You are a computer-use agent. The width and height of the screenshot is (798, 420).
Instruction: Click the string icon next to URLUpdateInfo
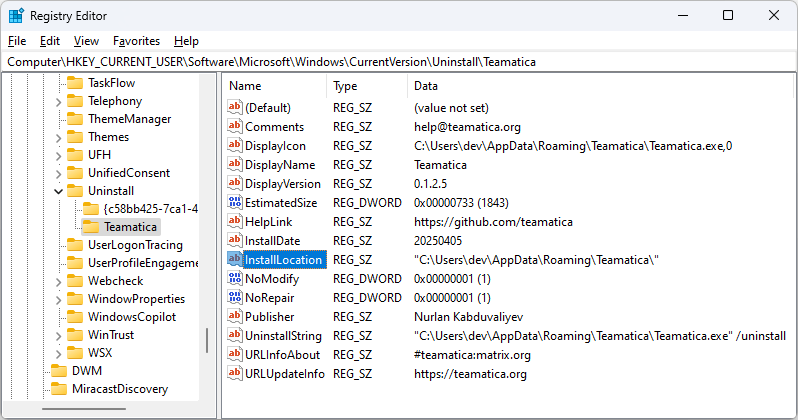tap(235, 373)
